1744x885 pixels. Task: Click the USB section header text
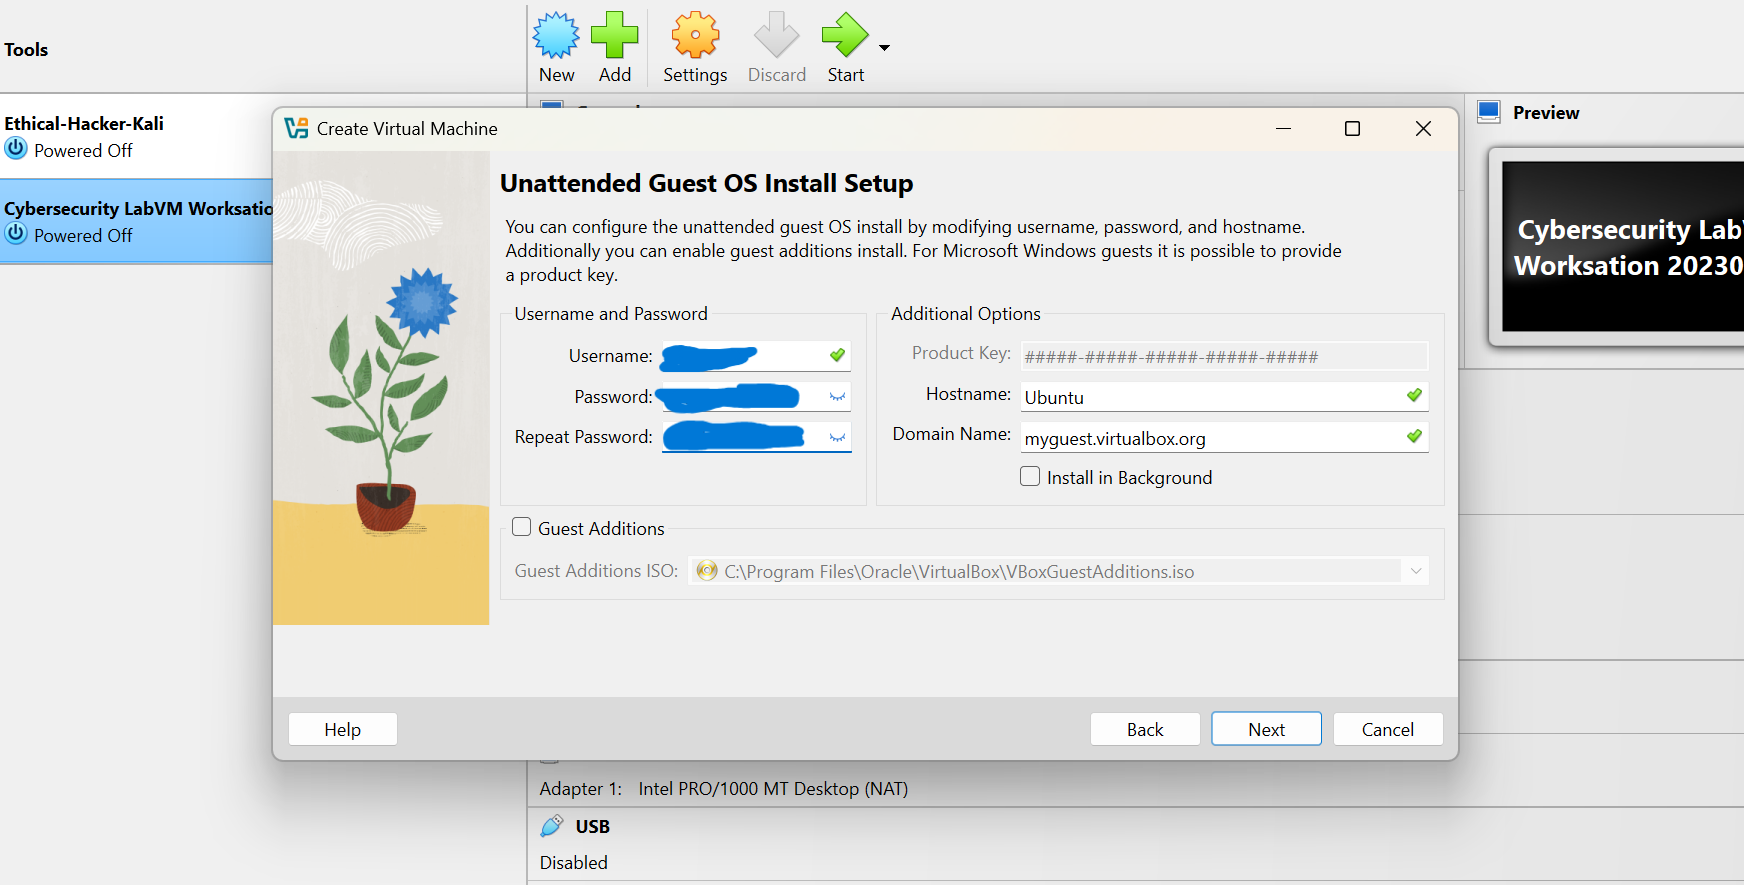coord(592,826)
